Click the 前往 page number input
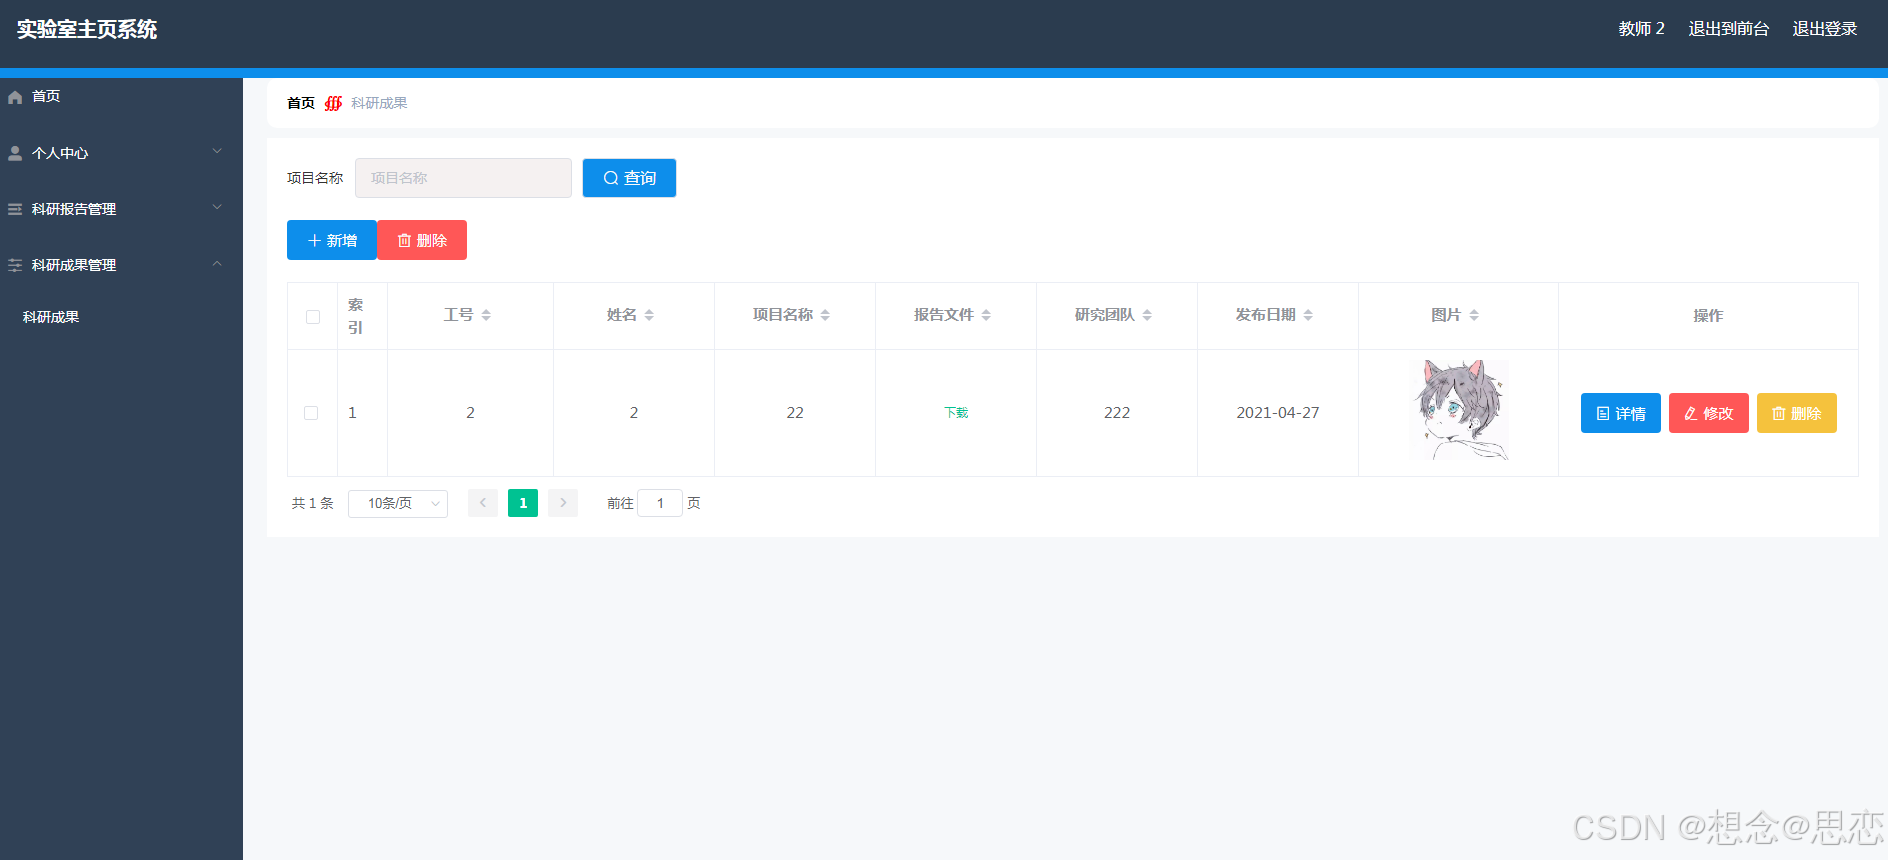 [x=660, y=503]
